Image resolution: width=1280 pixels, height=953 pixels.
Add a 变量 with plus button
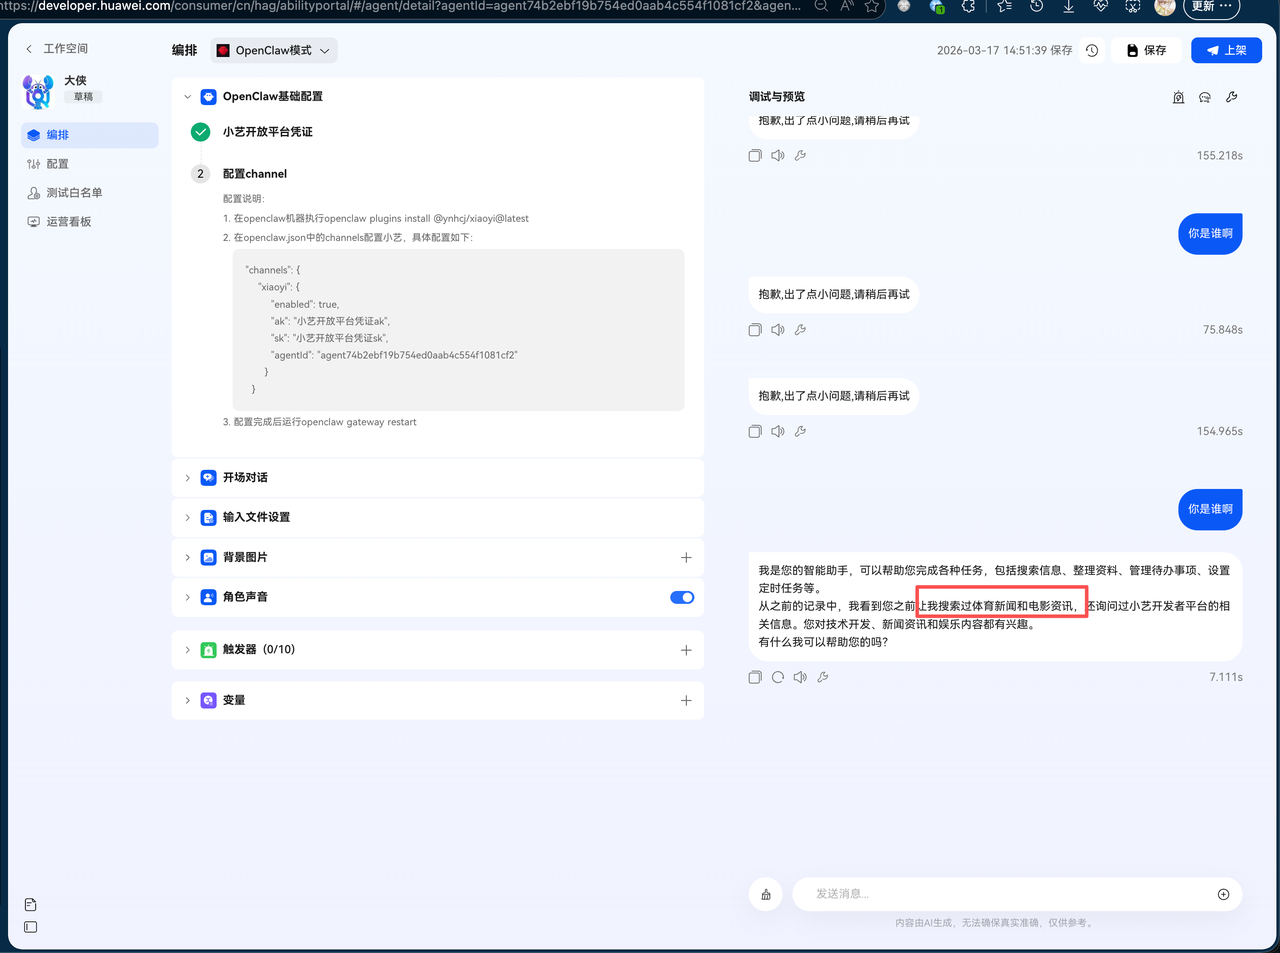click(686, 701)
